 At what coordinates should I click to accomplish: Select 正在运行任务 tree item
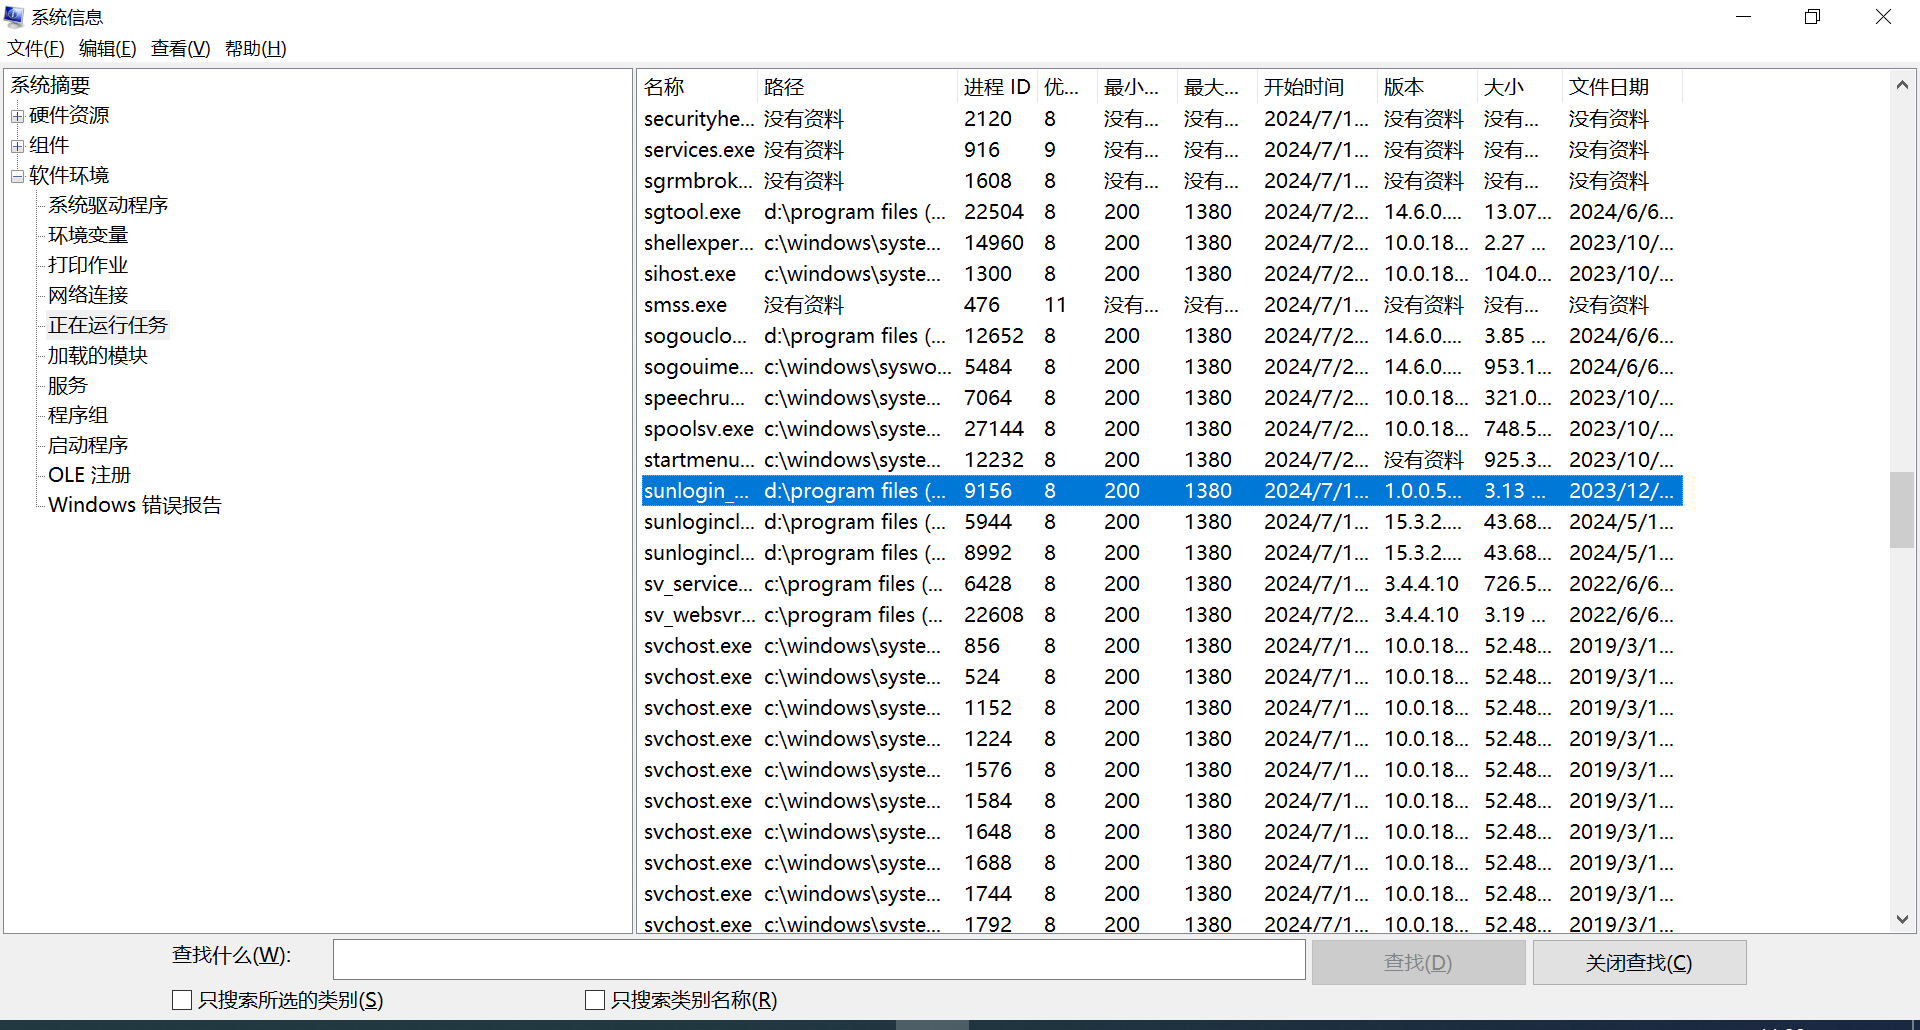coord(108,325)
